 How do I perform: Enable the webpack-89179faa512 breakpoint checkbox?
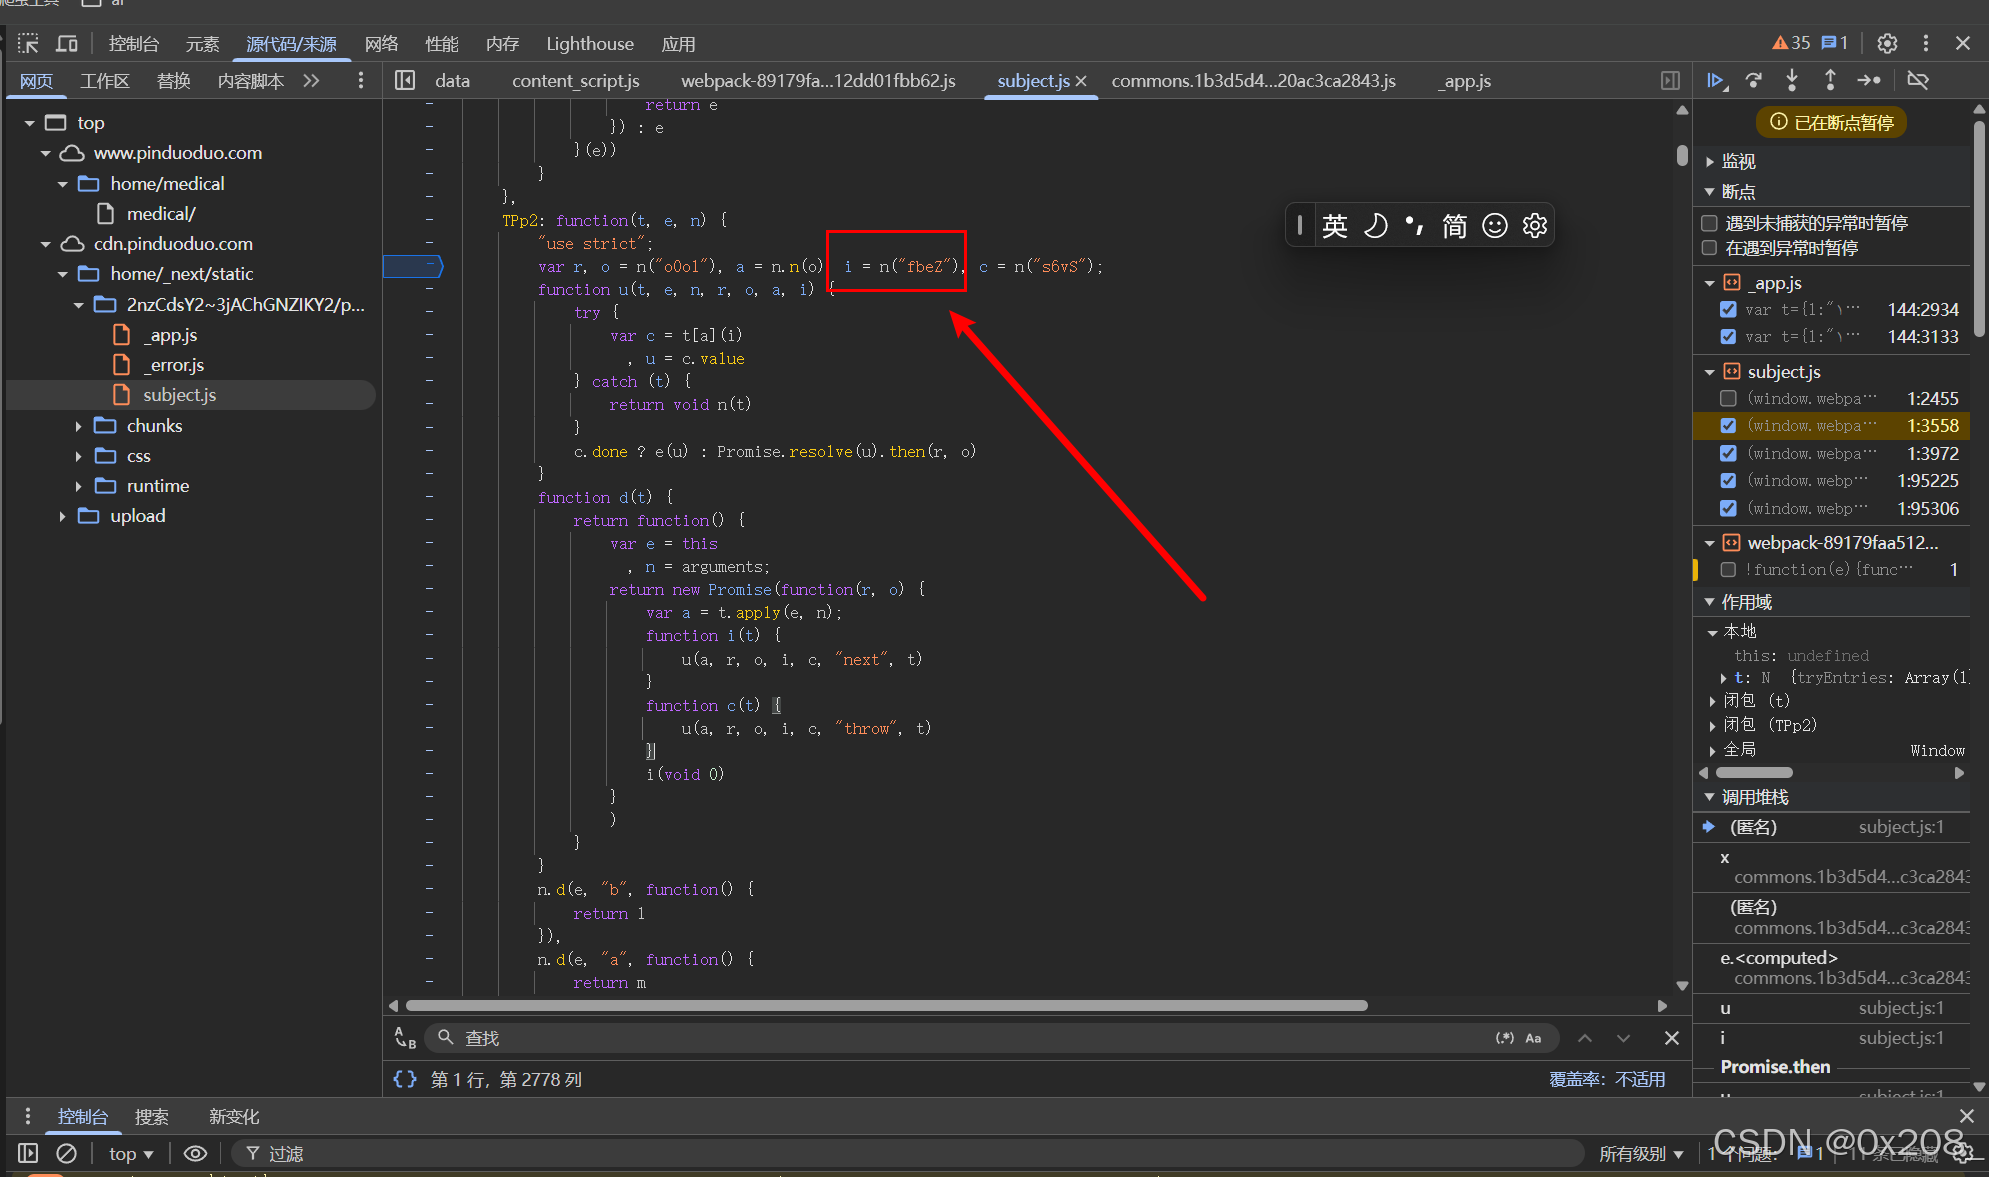[x=1728, y=569]
